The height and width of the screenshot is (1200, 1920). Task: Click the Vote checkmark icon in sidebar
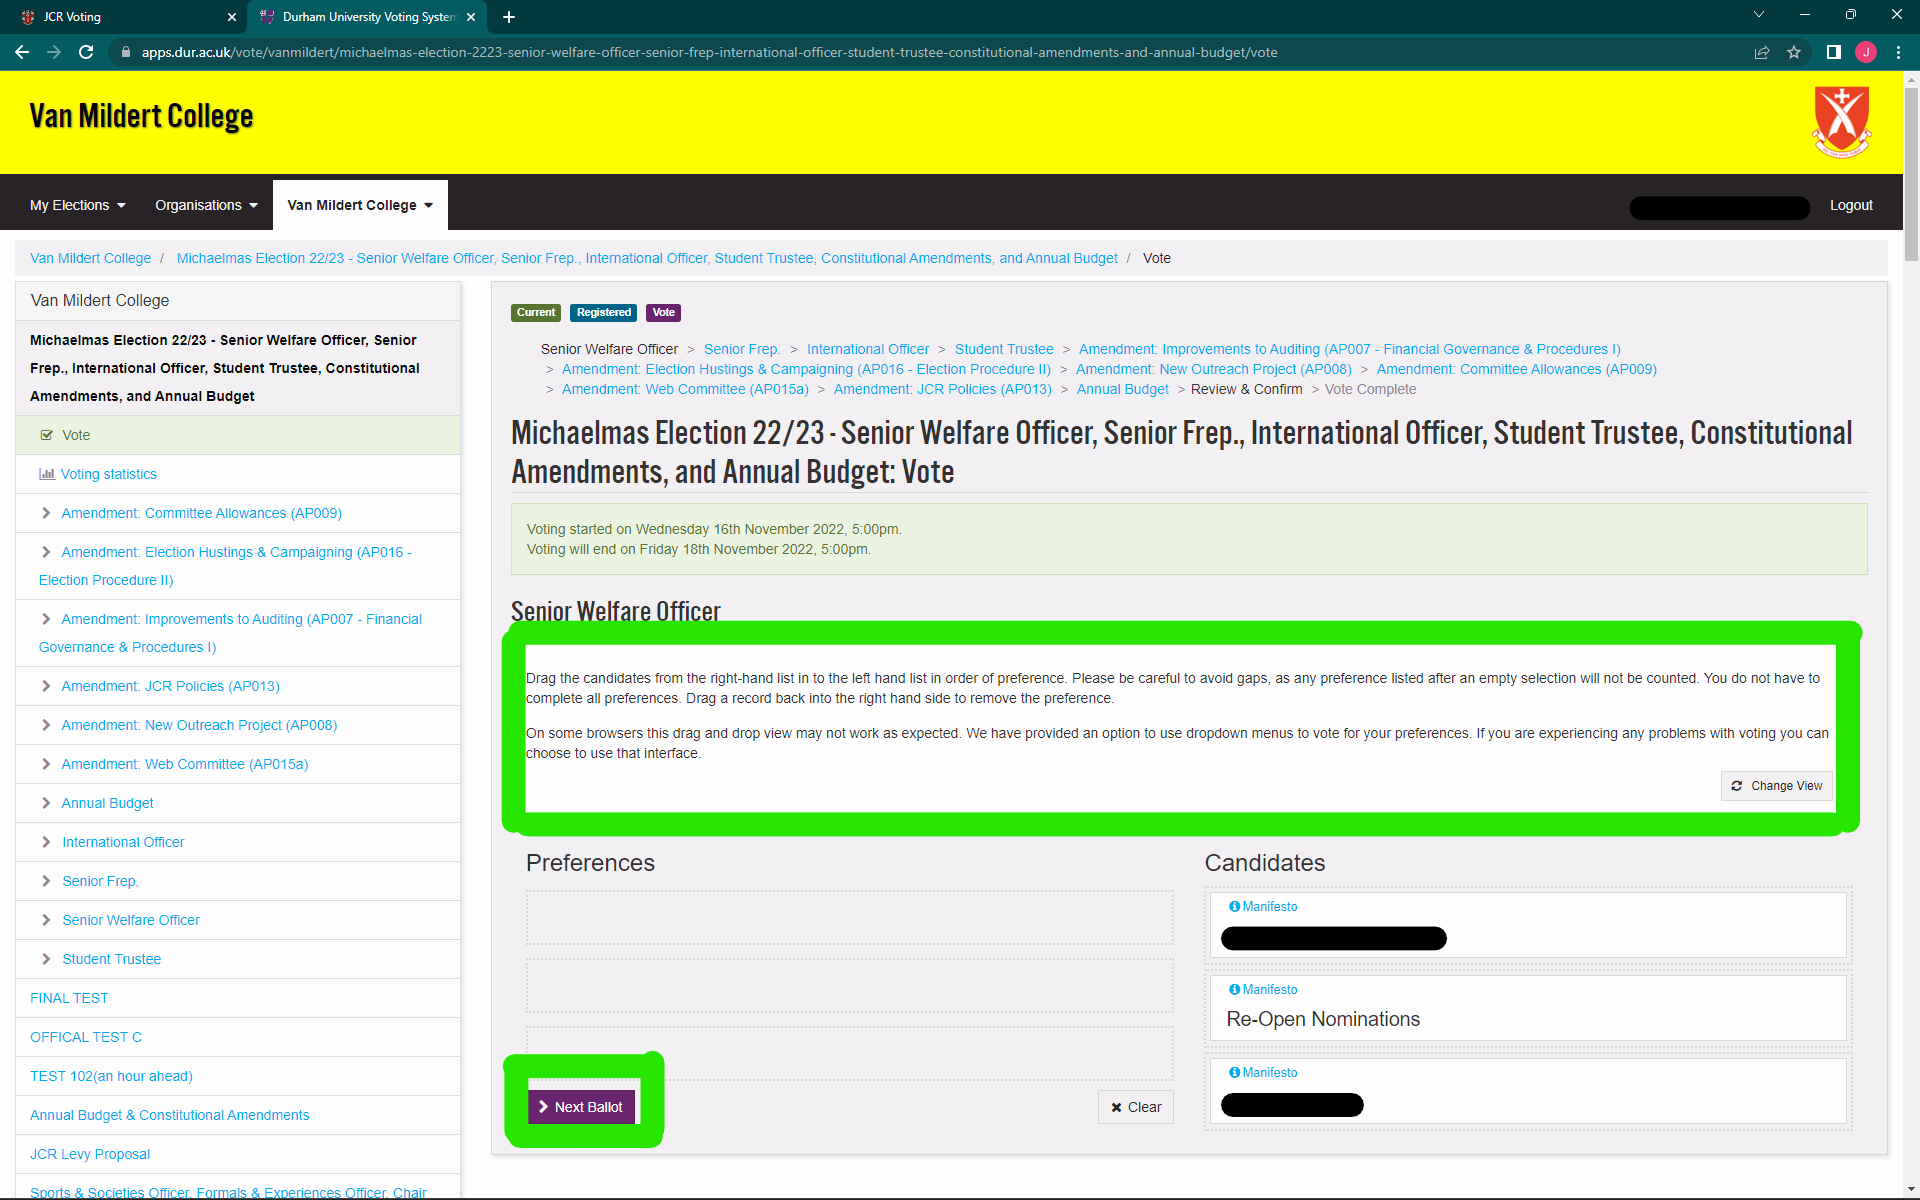(46, 435)
